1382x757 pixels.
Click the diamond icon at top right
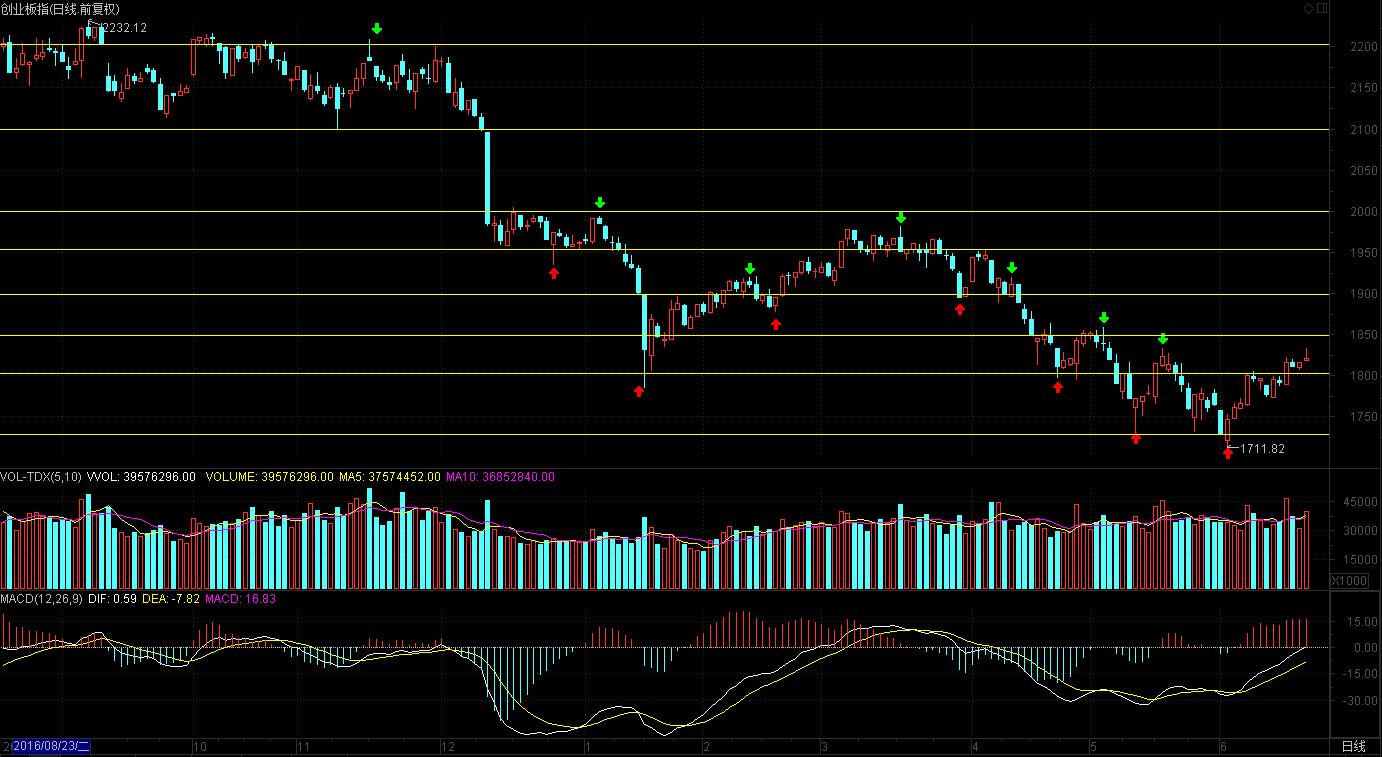tap(1307, 8)
